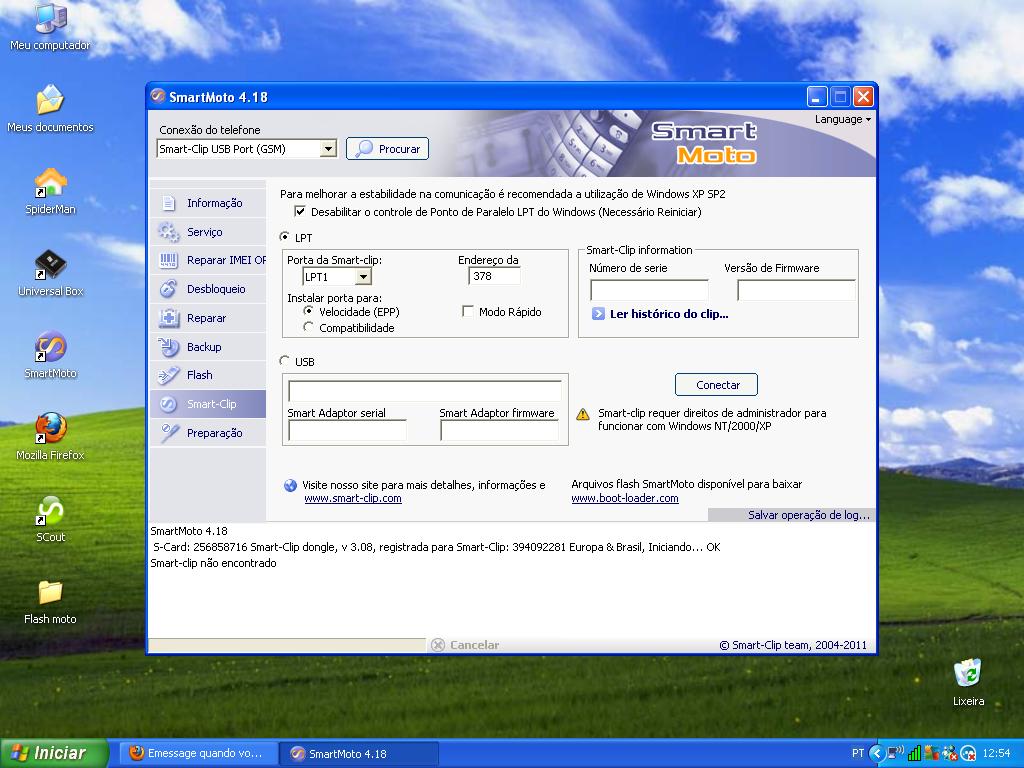Select the Meus documentos desktop icon
The width and height of the screenshot is (1024, 768).
click(50, 109)
